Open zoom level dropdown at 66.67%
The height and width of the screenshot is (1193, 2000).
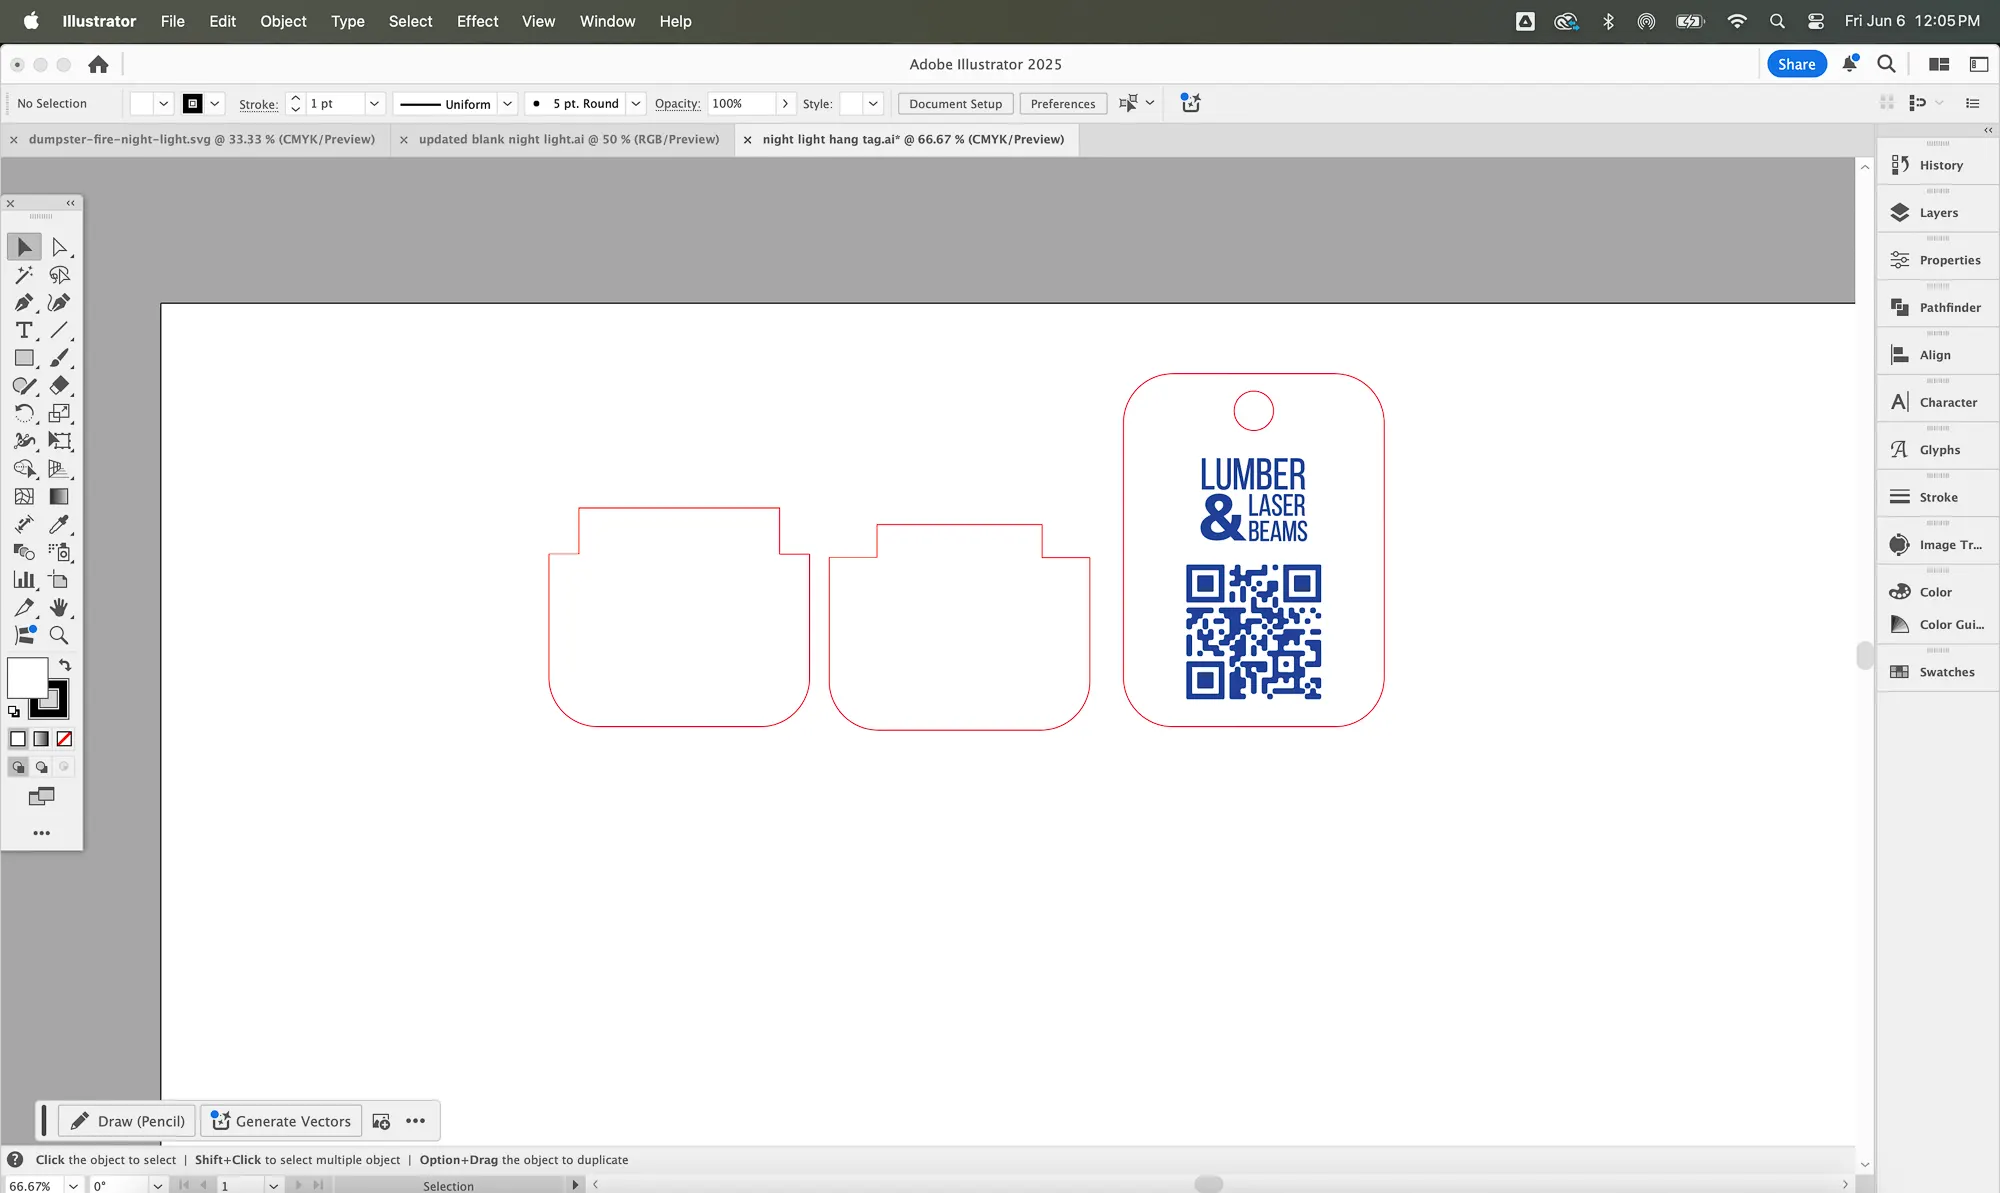pos(73,1186)
